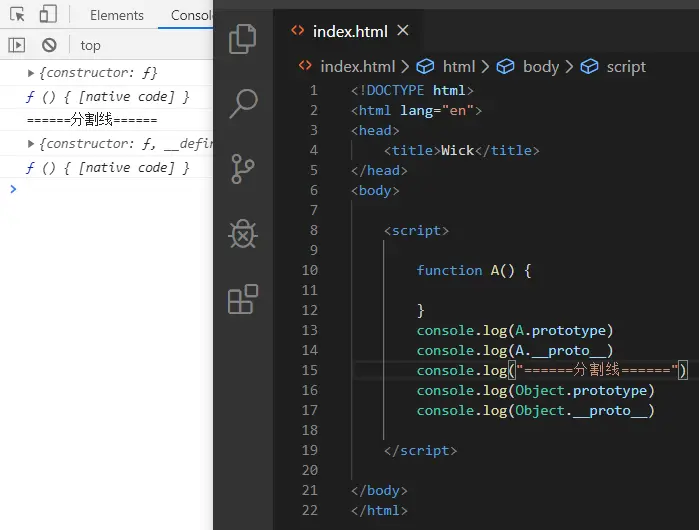Clear console with the circle-slash icon
Viewport: 699px width, 530px height.
click(49, 45)
